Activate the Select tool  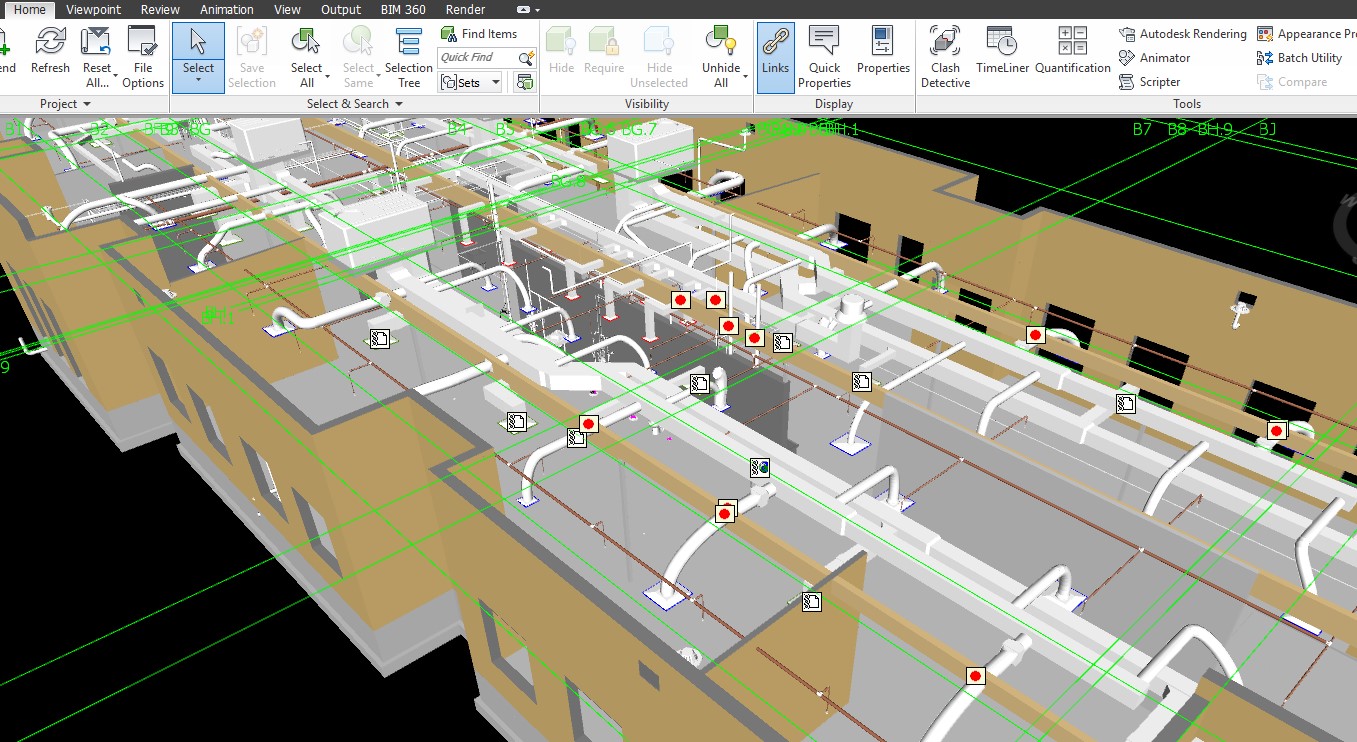coord(198,48)
